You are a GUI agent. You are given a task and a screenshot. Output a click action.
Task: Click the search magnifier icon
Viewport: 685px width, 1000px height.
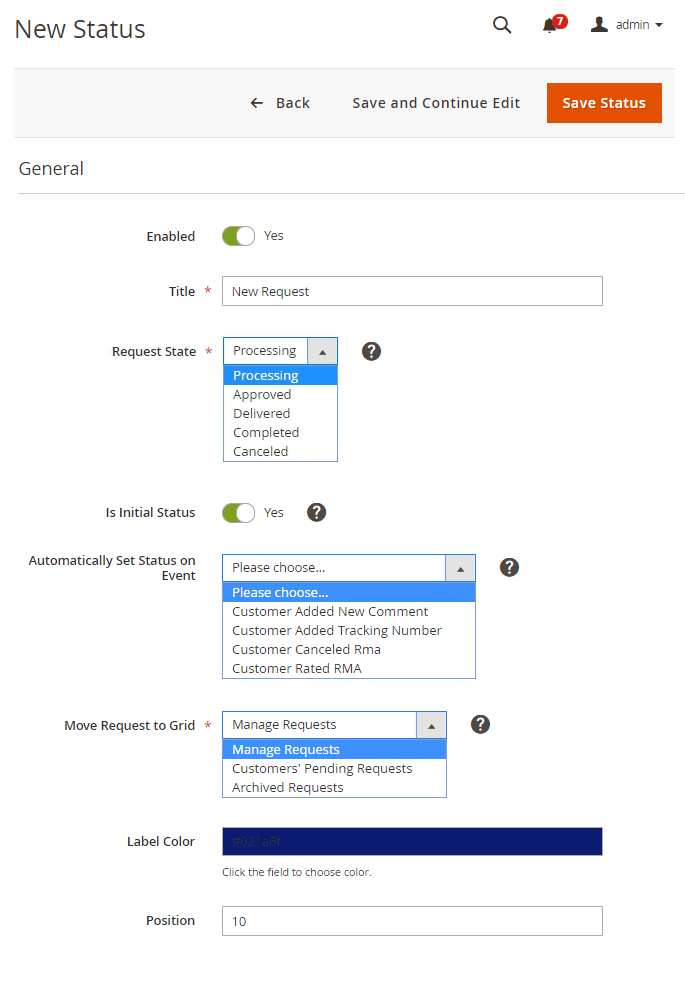(502, 25)
